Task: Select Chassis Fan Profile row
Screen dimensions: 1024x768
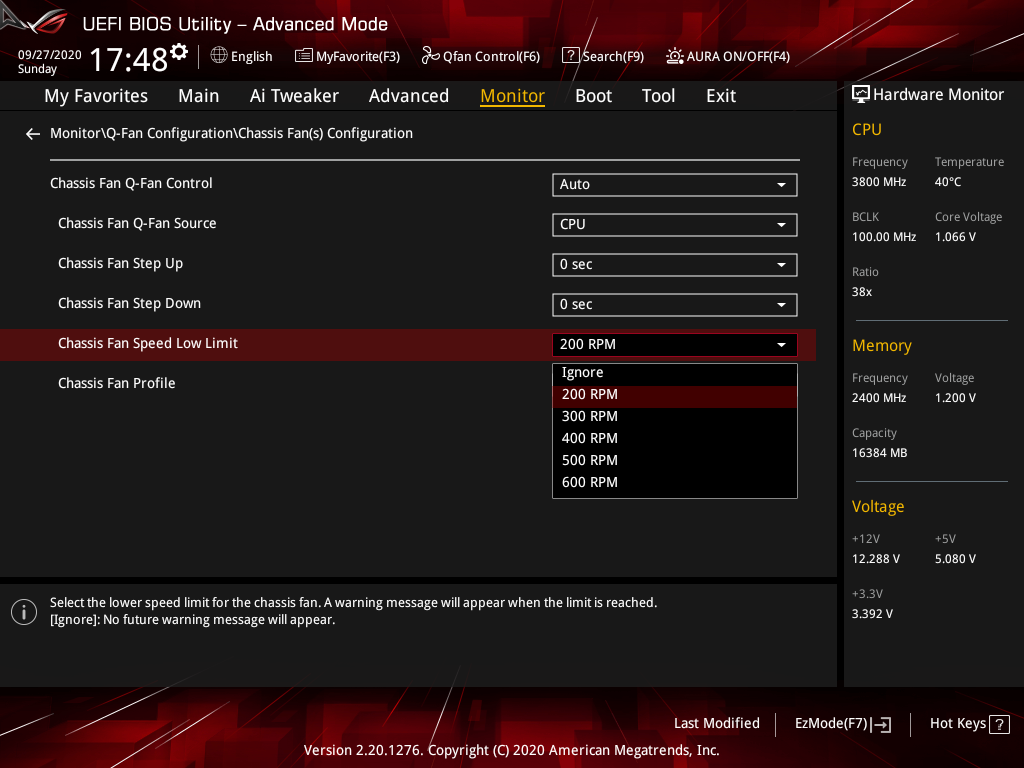Action: coord(116,383)
